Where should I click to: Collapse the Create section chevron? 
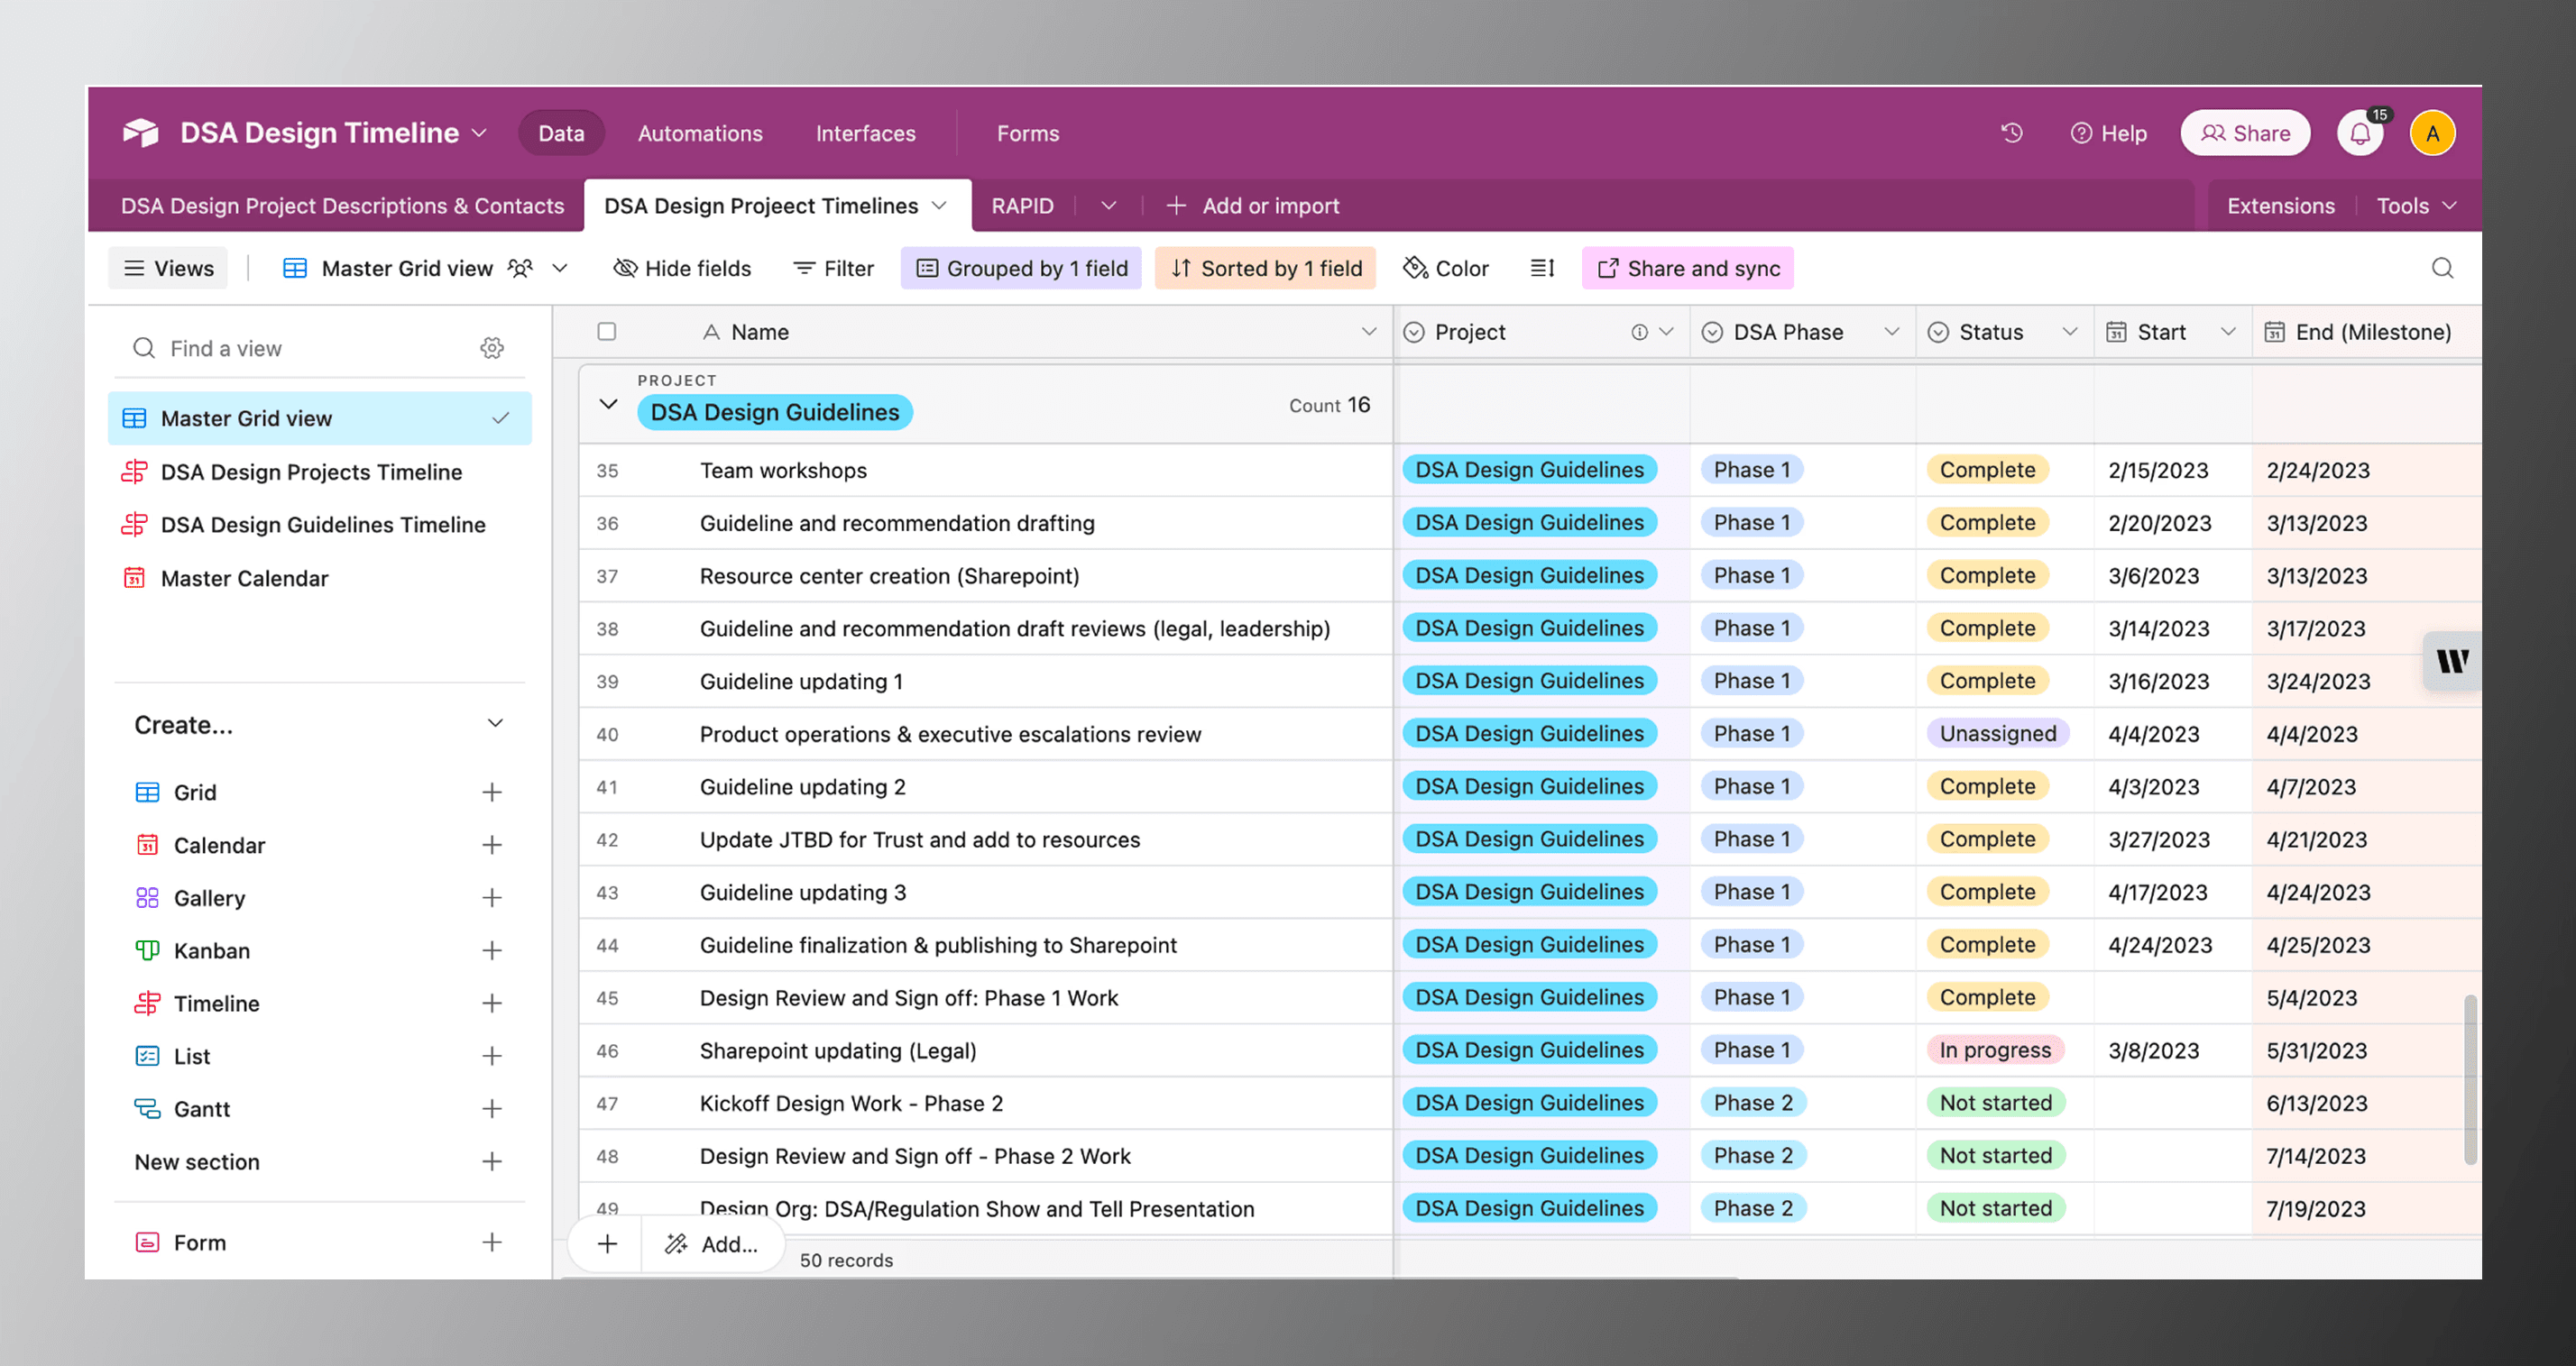pyautogui.click(x=495, y=724)
